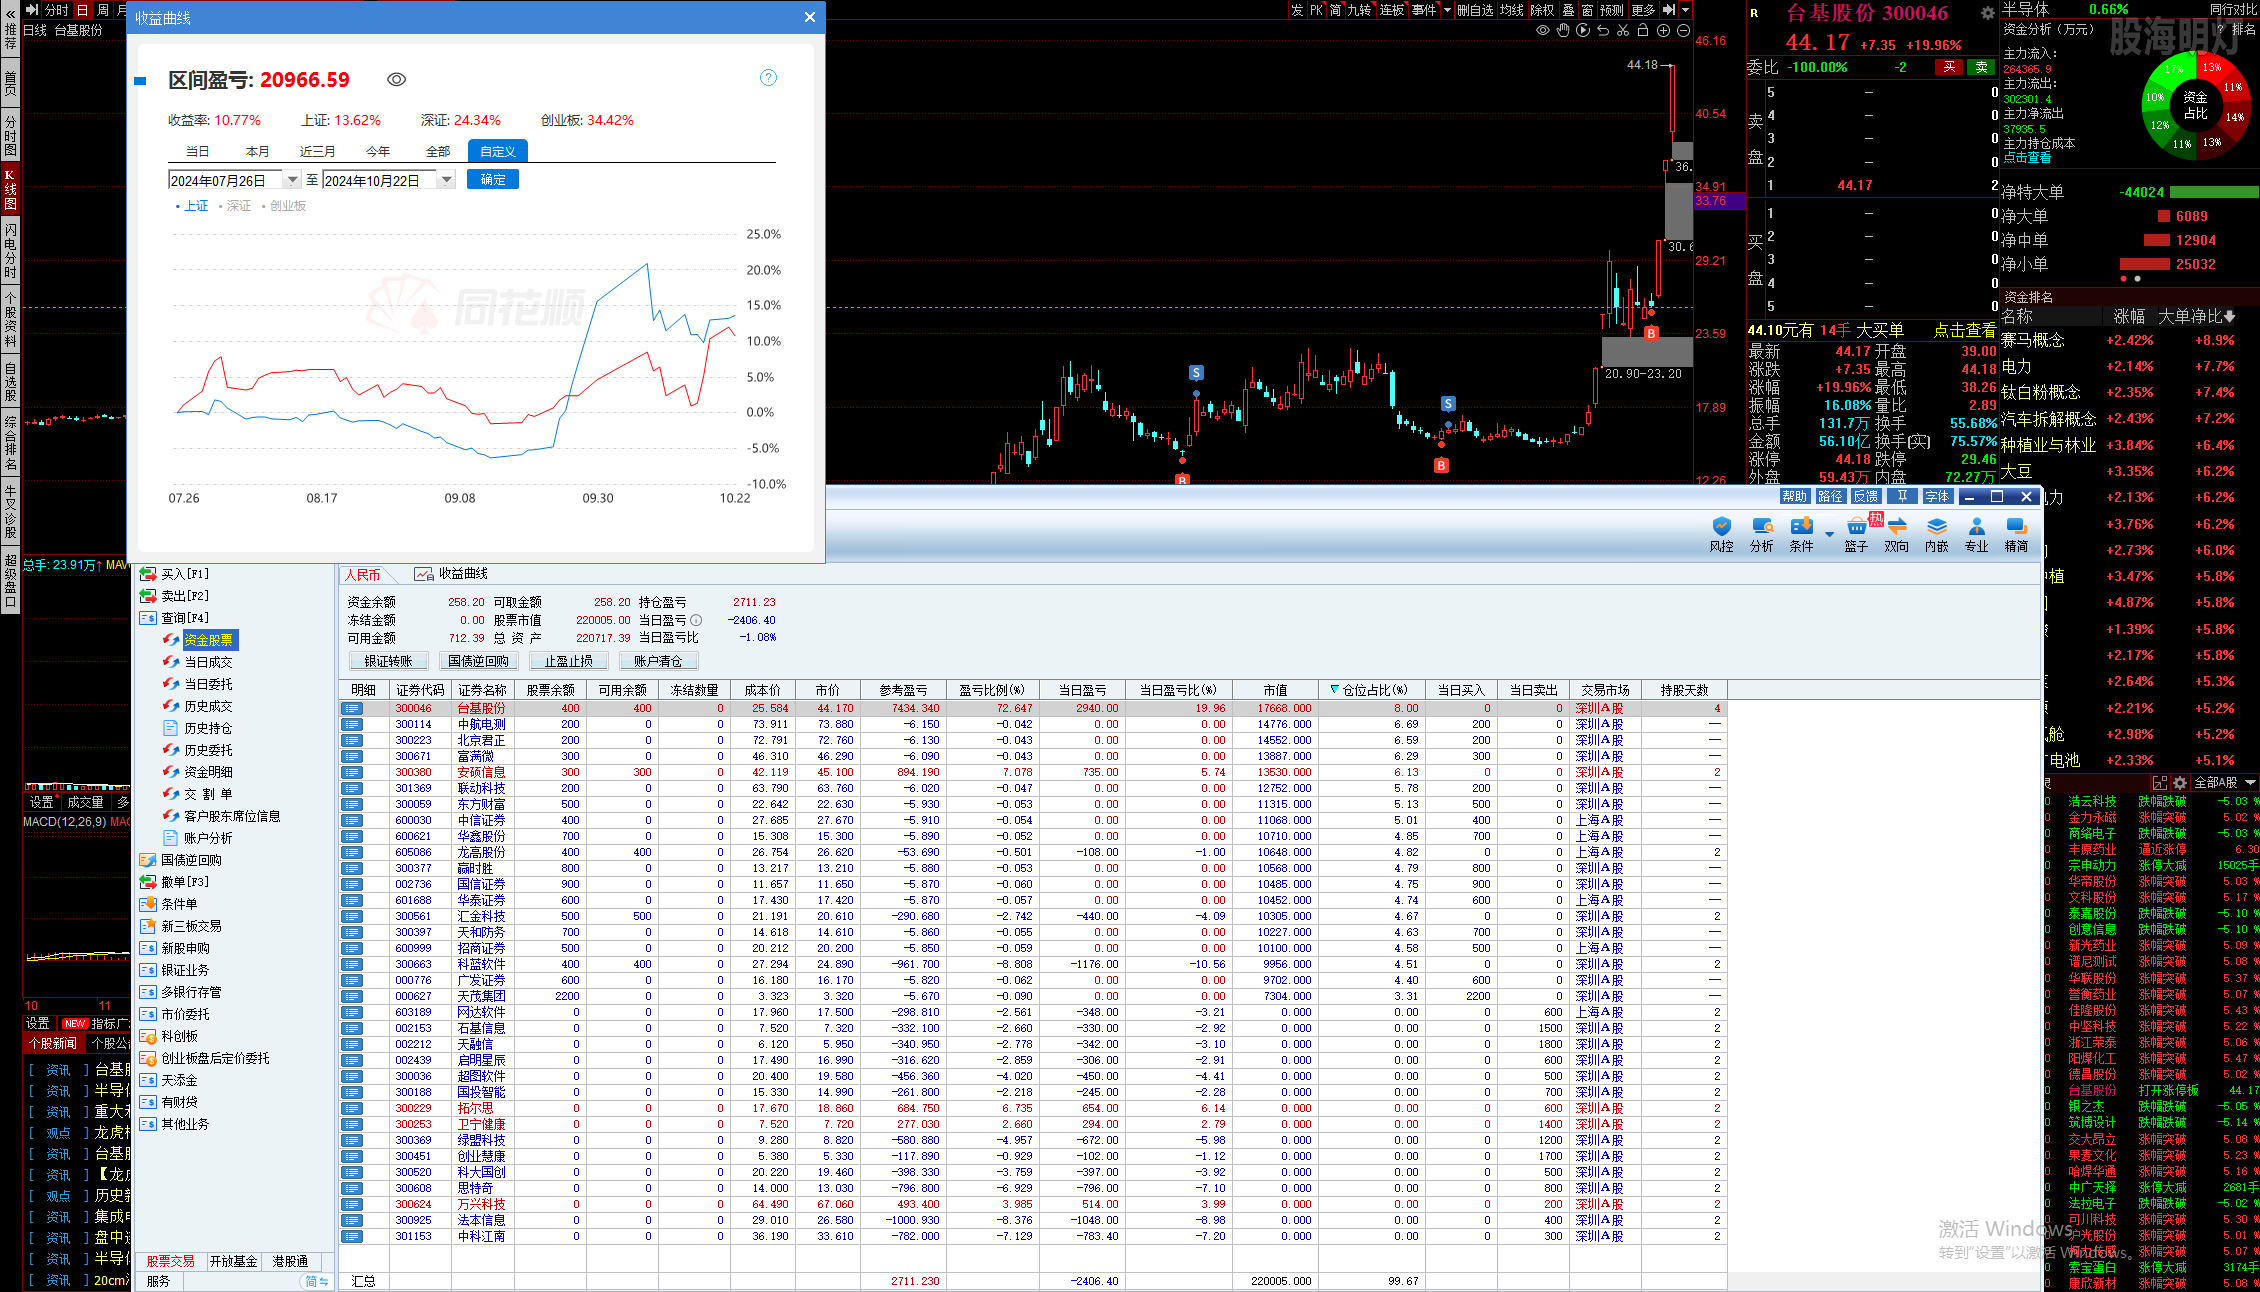
Task: Select the 全部 period tab
Action: [x=438, y=151]
